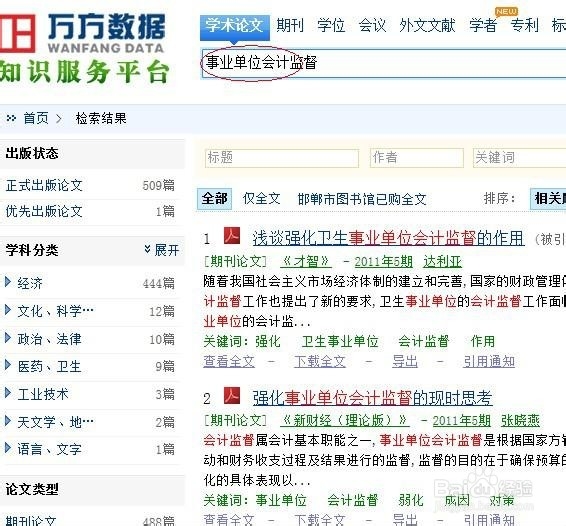Click the breadcrumb arrows icon before 首页
This screenshot has width=566, height=526.
(11, 118)
